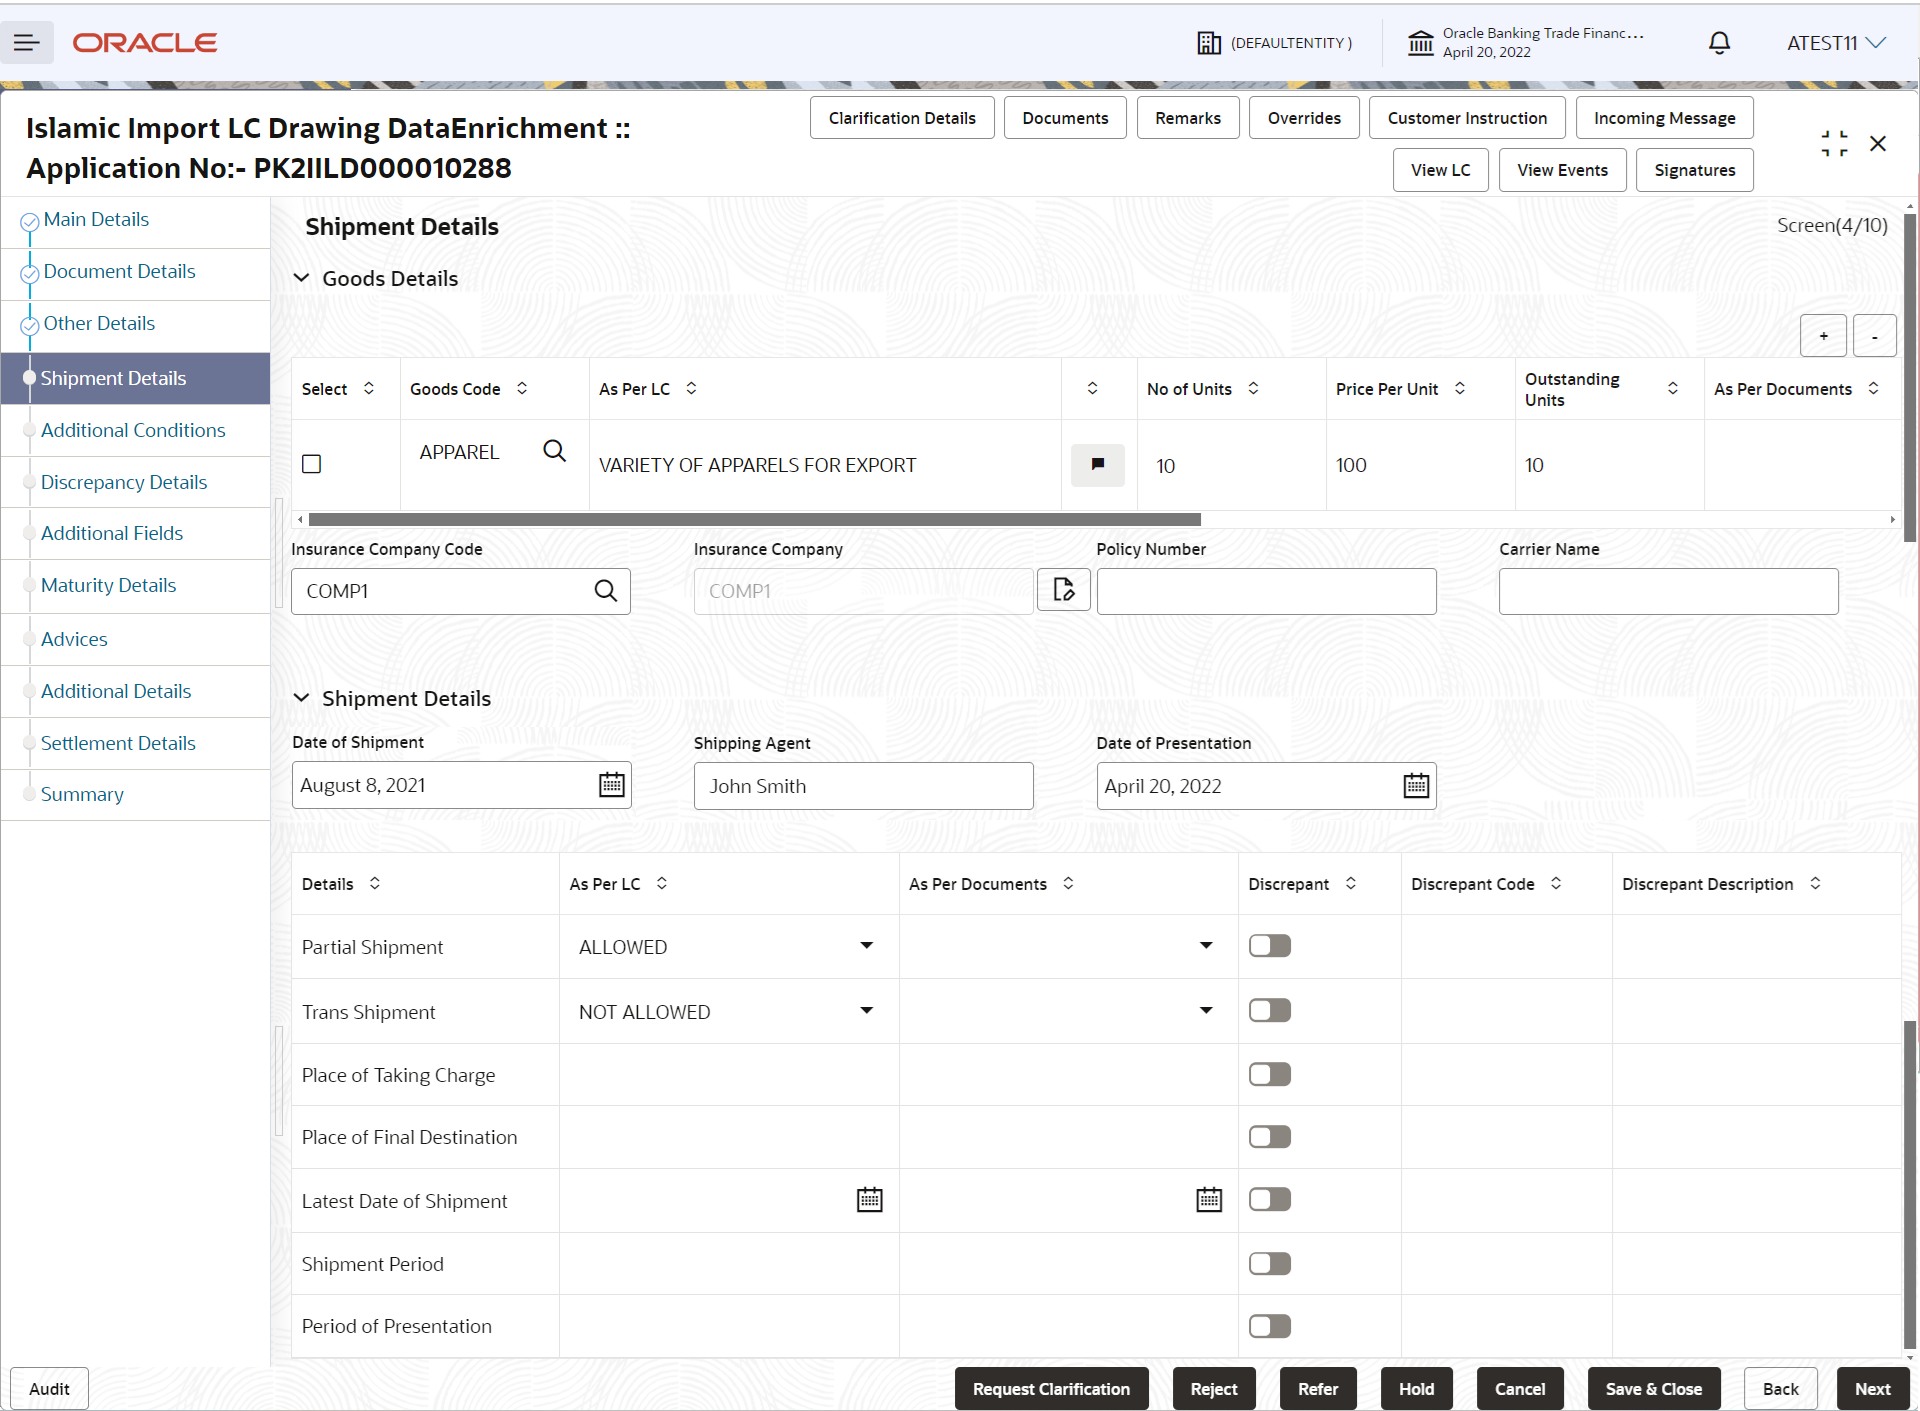Open the Goods Code search lookup
The image size is (1920, 1411).
pos(554,451)
